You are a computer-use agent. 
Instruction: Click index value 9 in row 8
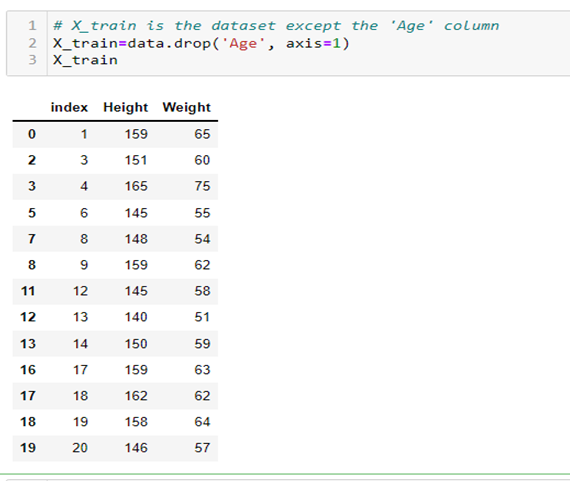tap(84, 265)
